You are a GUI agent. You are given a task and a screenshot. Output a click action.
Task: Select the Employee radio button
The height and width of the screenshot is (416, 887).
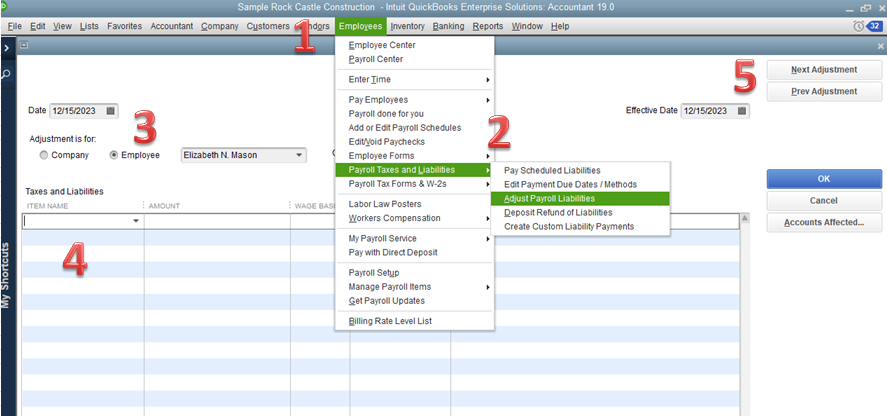pyautogui.click(x=114, y=155)
